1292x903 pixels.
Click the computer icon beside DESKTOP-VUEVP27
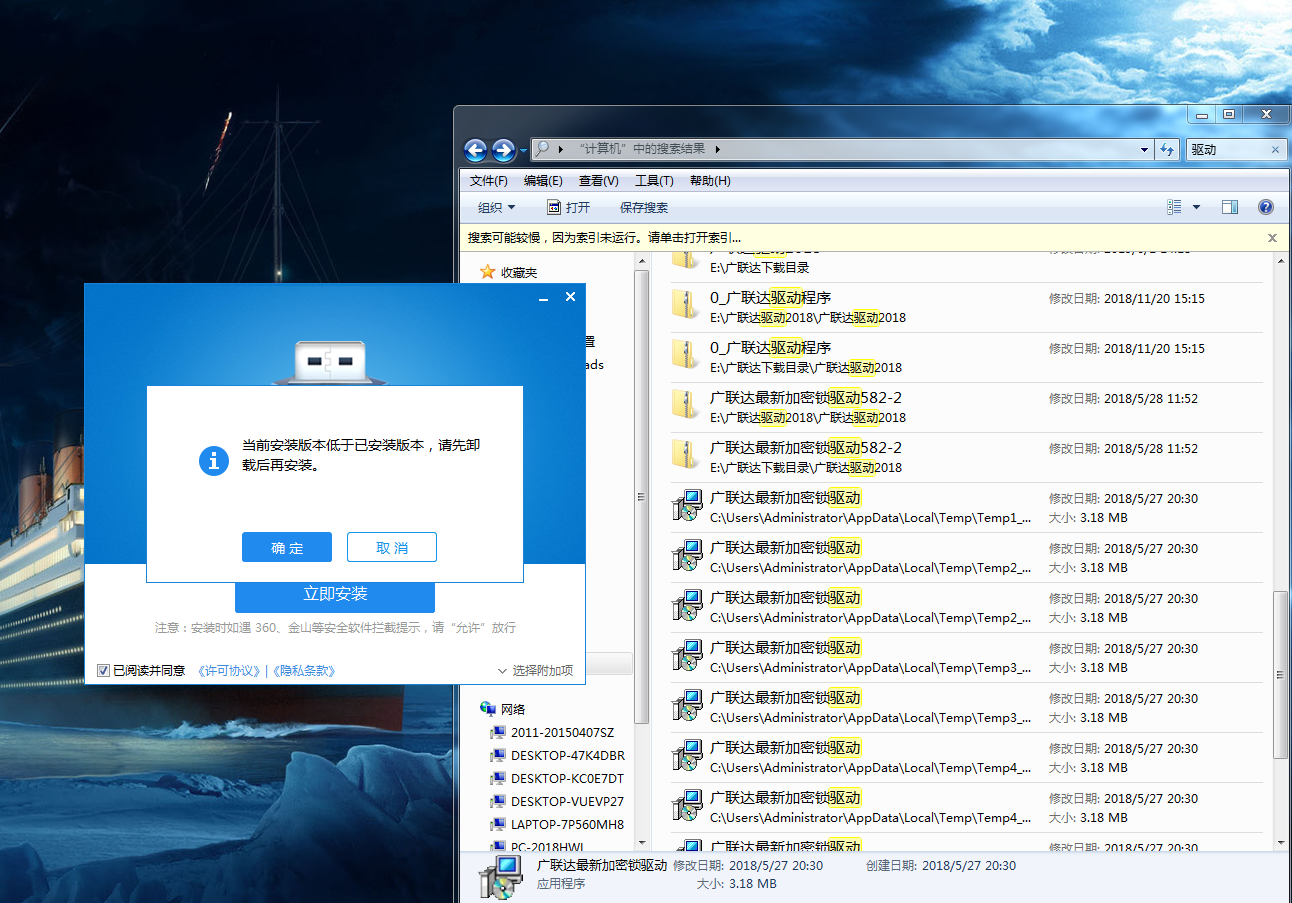coord(498,802)
